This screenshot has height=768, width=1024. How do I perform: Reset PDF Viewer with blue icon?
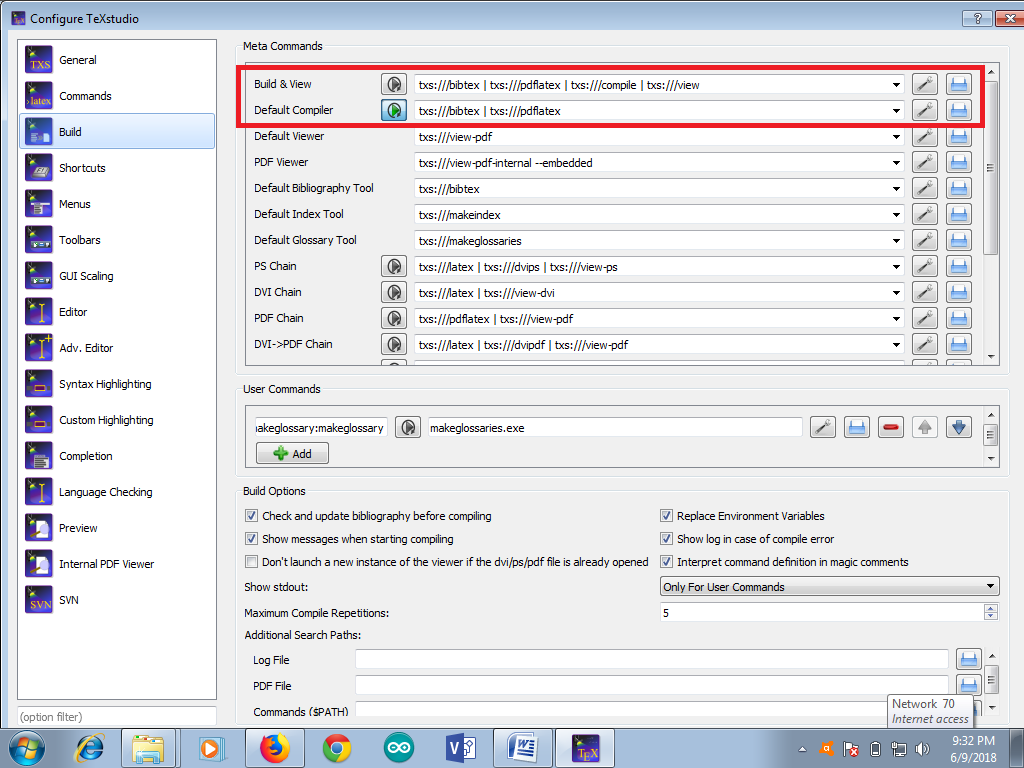[959, 163]
